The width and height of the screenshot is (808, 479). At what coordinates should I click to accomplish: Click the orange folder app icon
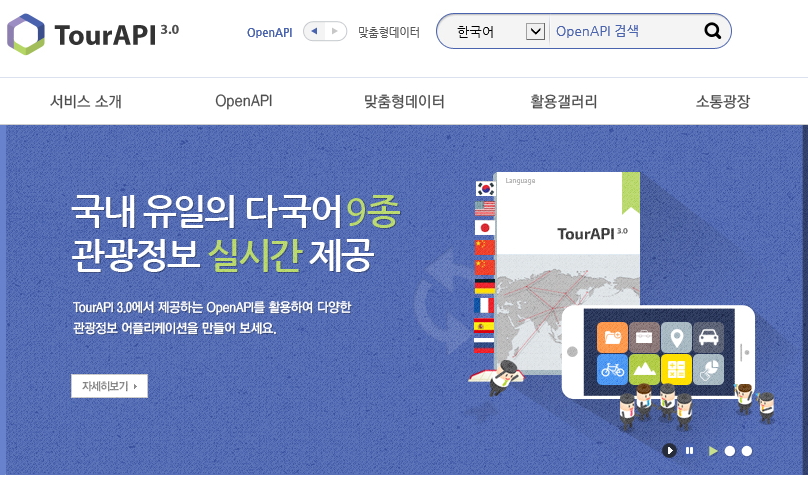[613, 337]
